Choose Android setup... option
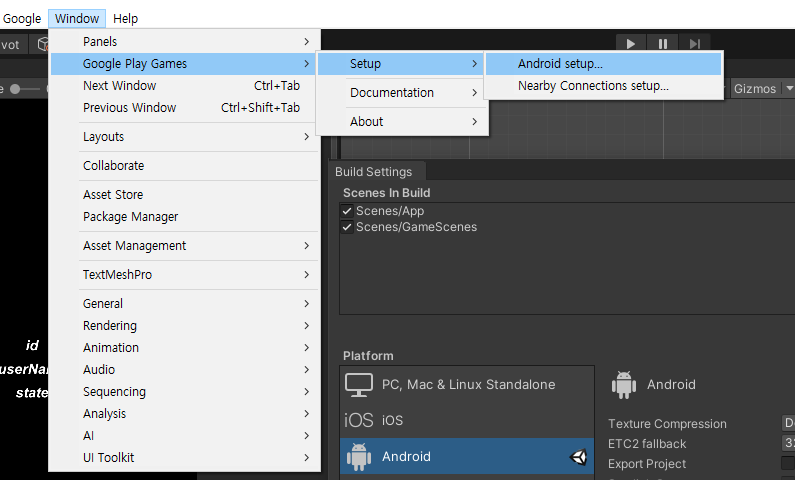The image size is (795, 480). pos(603,64)
